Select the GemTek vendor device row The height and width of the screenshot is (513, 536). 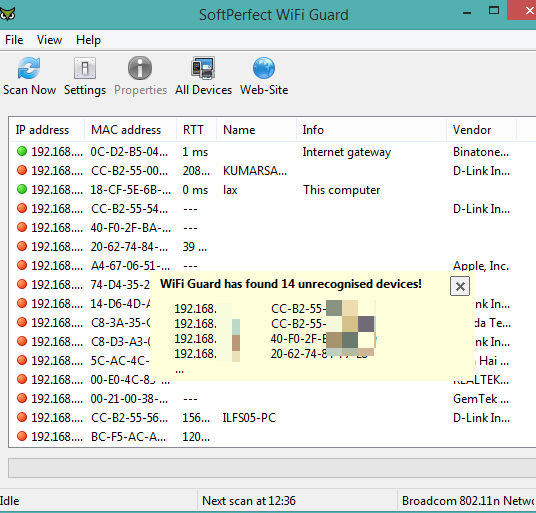272,399
